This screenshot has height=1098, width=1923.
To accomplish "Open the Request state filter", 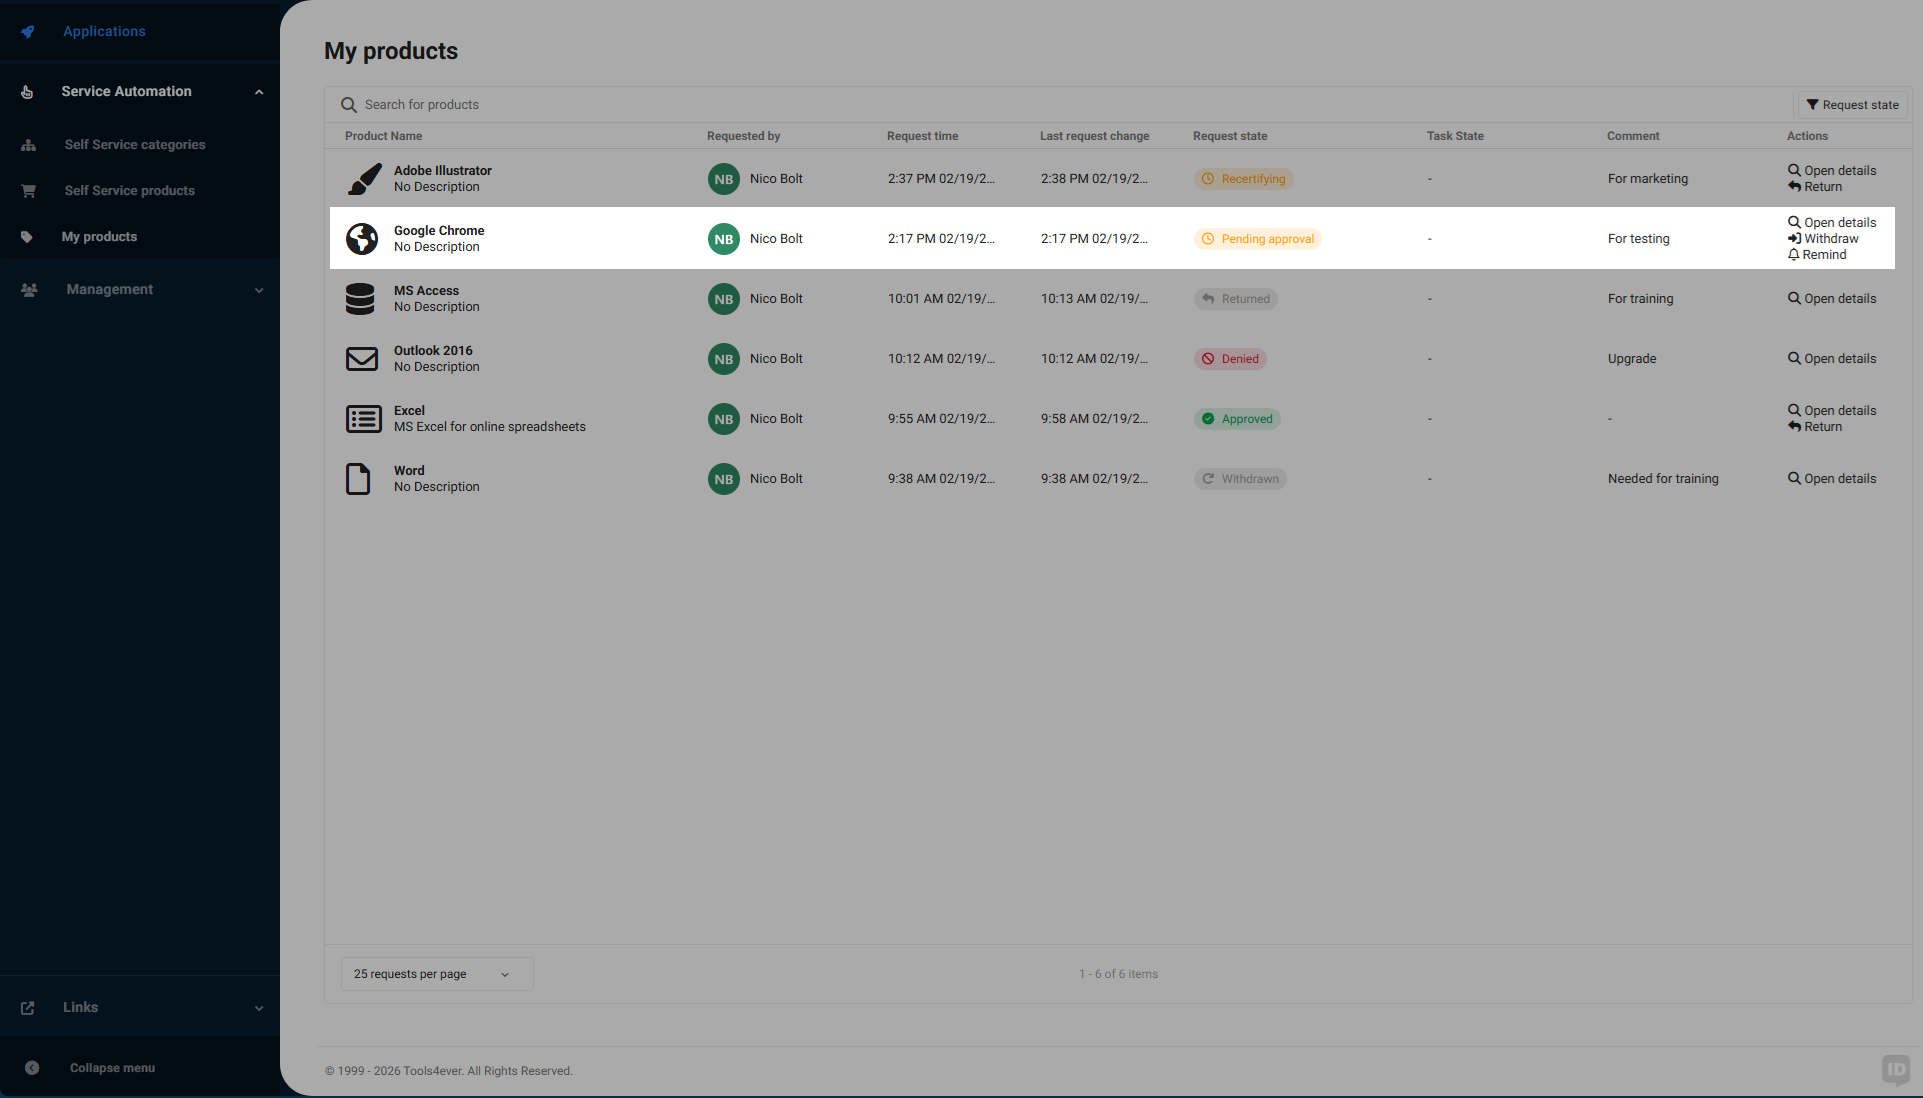I will [x=1851, y=104].
